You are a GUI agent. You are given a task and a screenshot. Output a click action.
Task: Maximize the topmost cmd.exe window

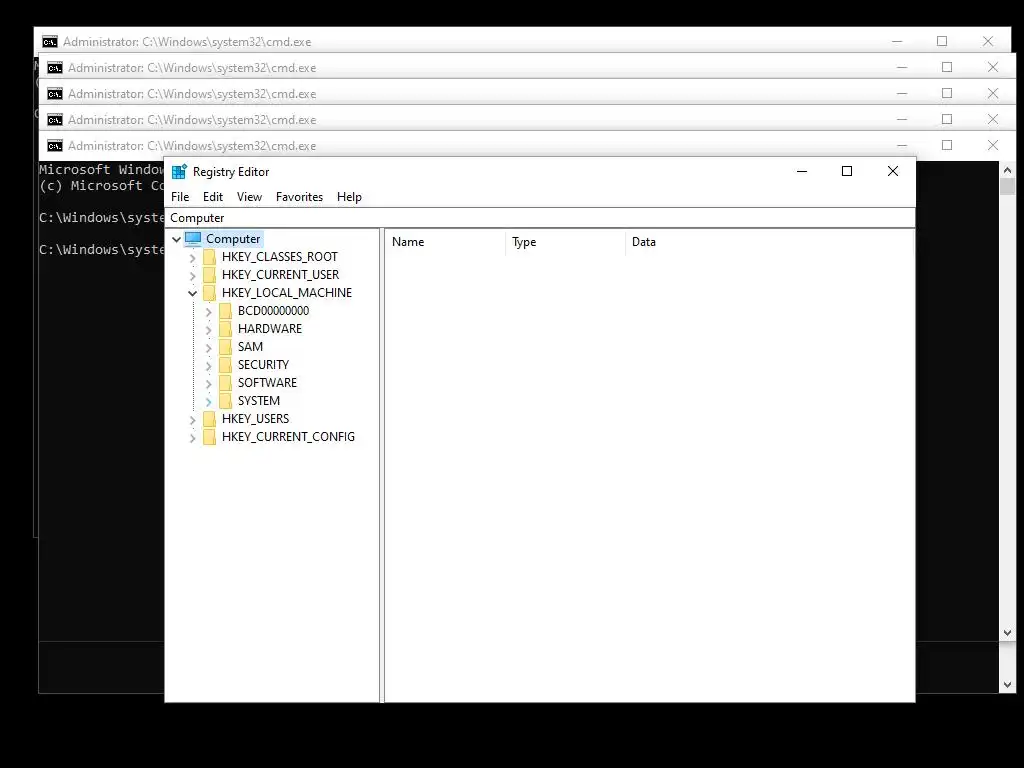click(942, 41)
